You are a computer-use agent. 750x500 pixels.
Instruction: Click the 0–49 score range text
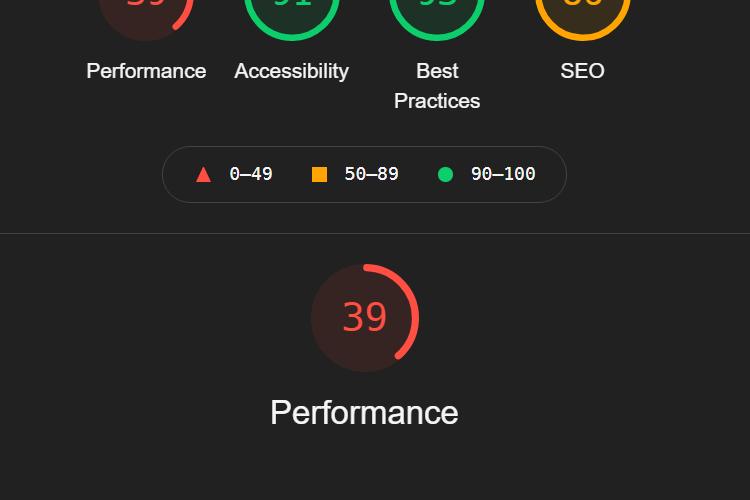pyautogui.click(x=251, y=174)
